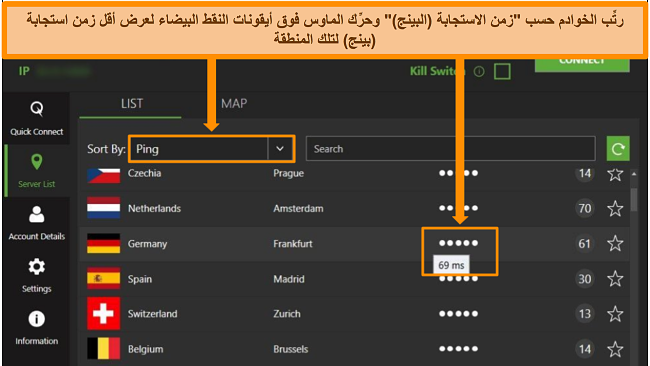Favorite the Switzerland Zurich server
The image size is (650, 366).
pos(615,314)
